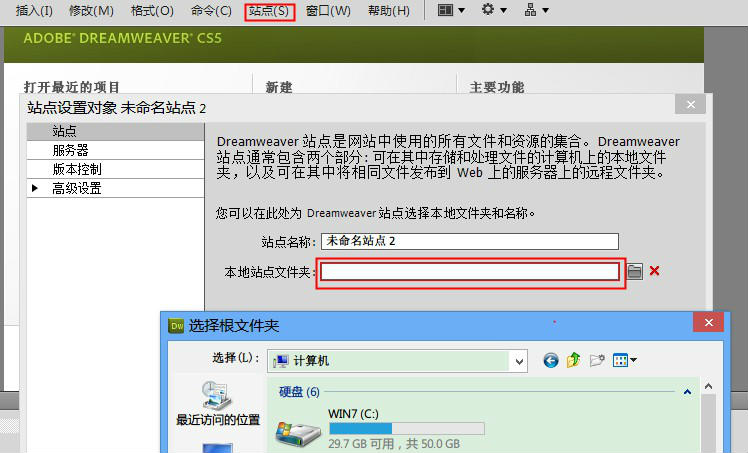Open the 插入(I) menu

34,10
